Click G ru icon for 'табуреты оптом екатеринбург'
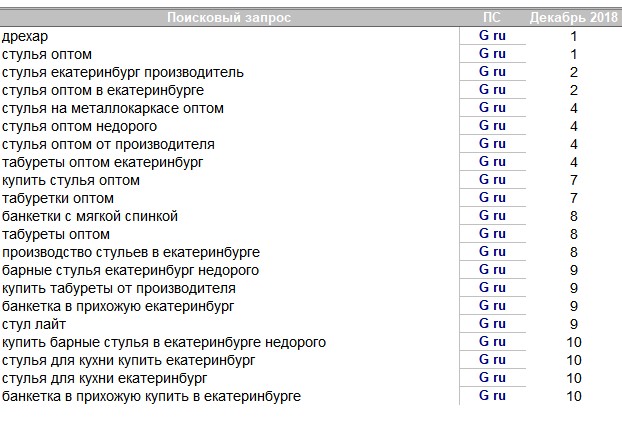 tap(492, 162)
